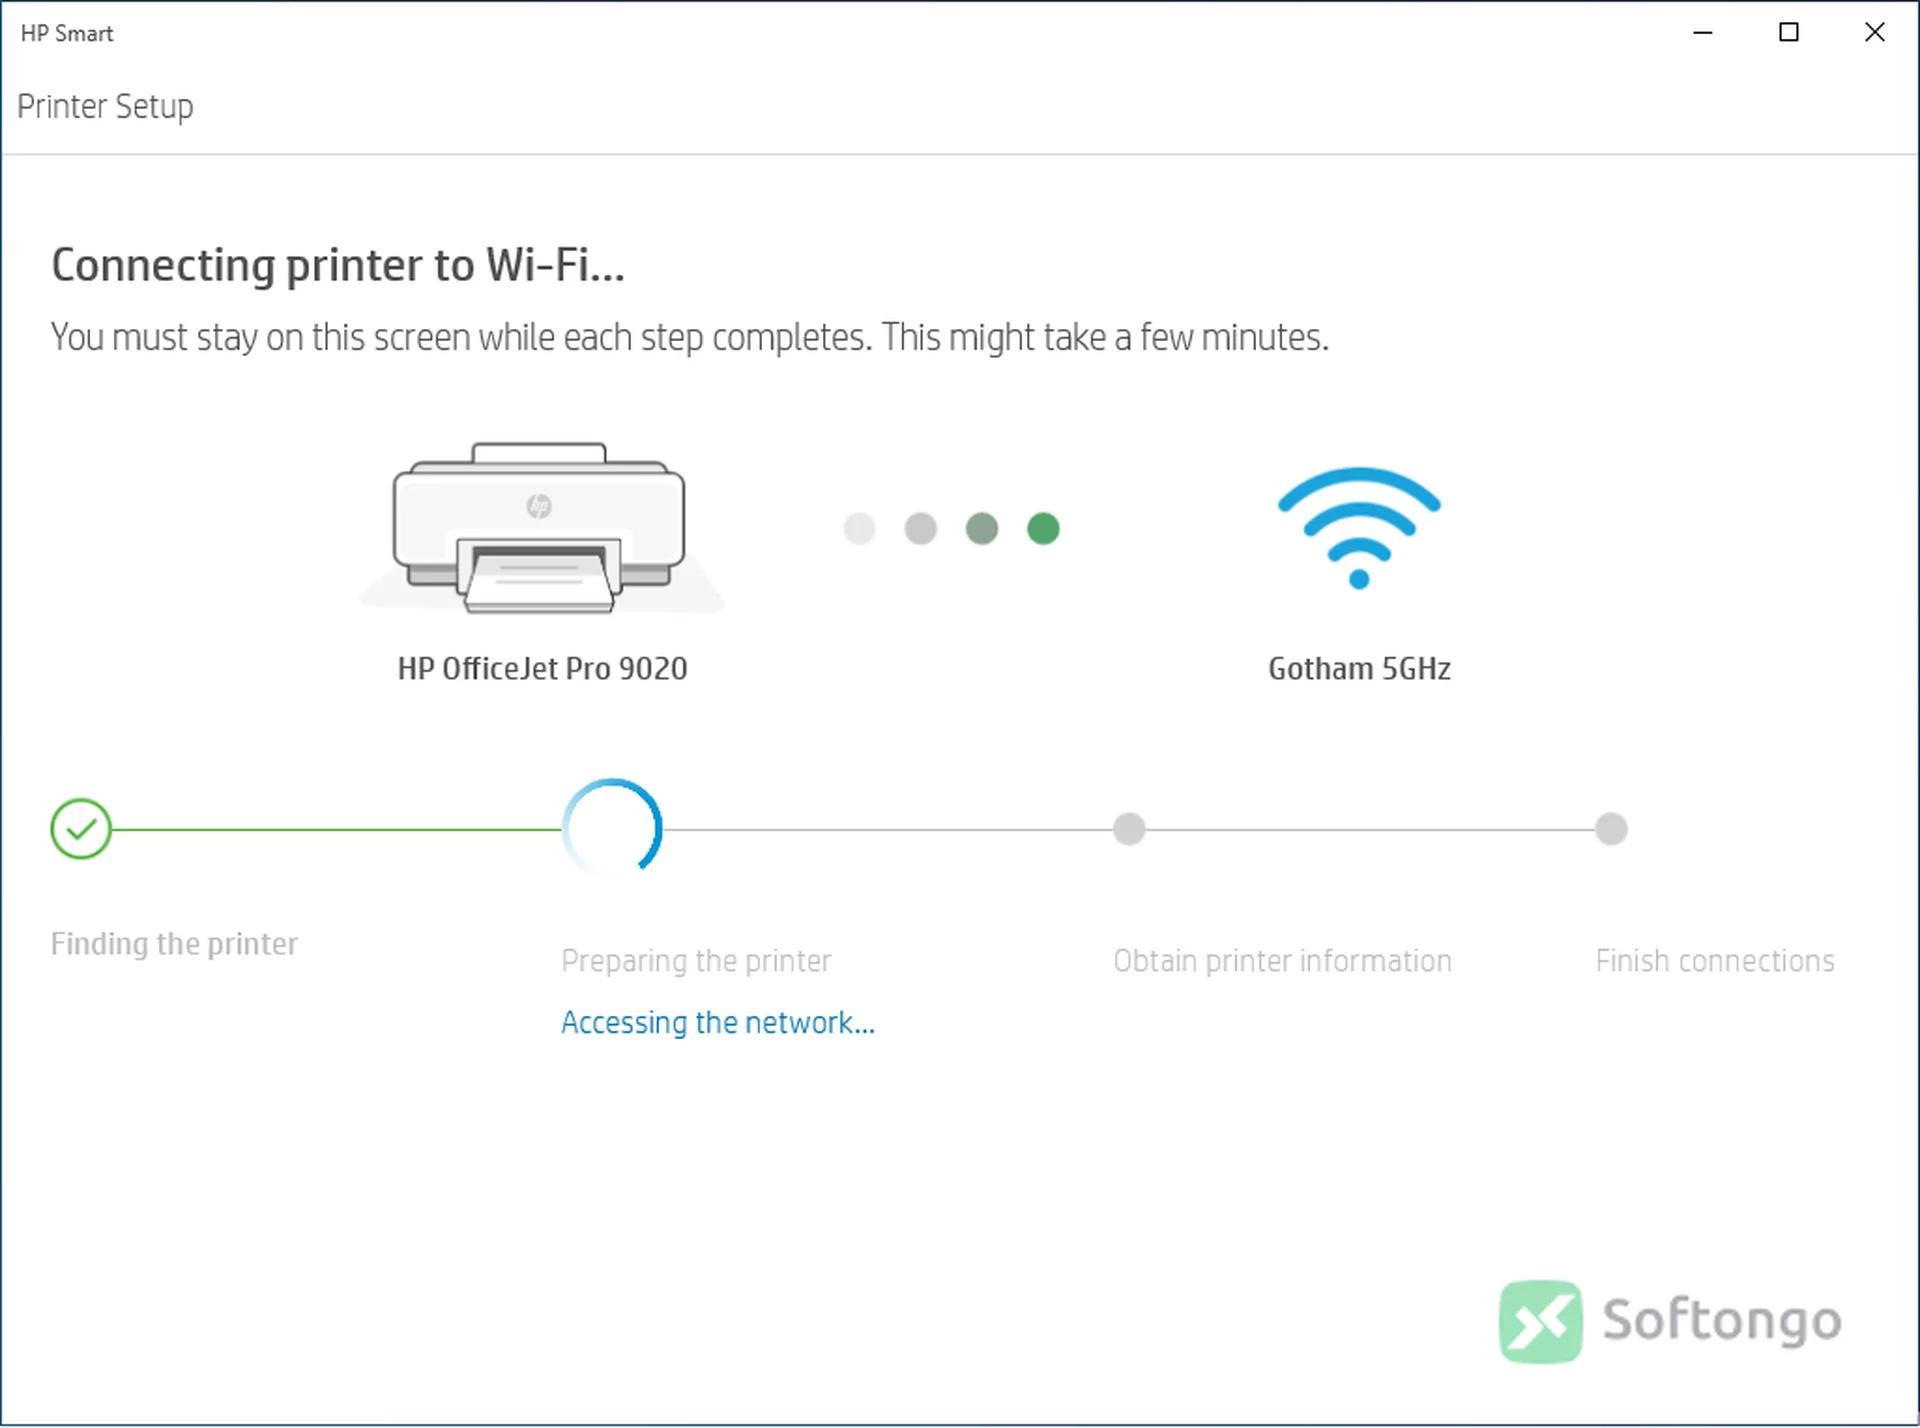Click the Obtain printer information label

pos(1282,961)
